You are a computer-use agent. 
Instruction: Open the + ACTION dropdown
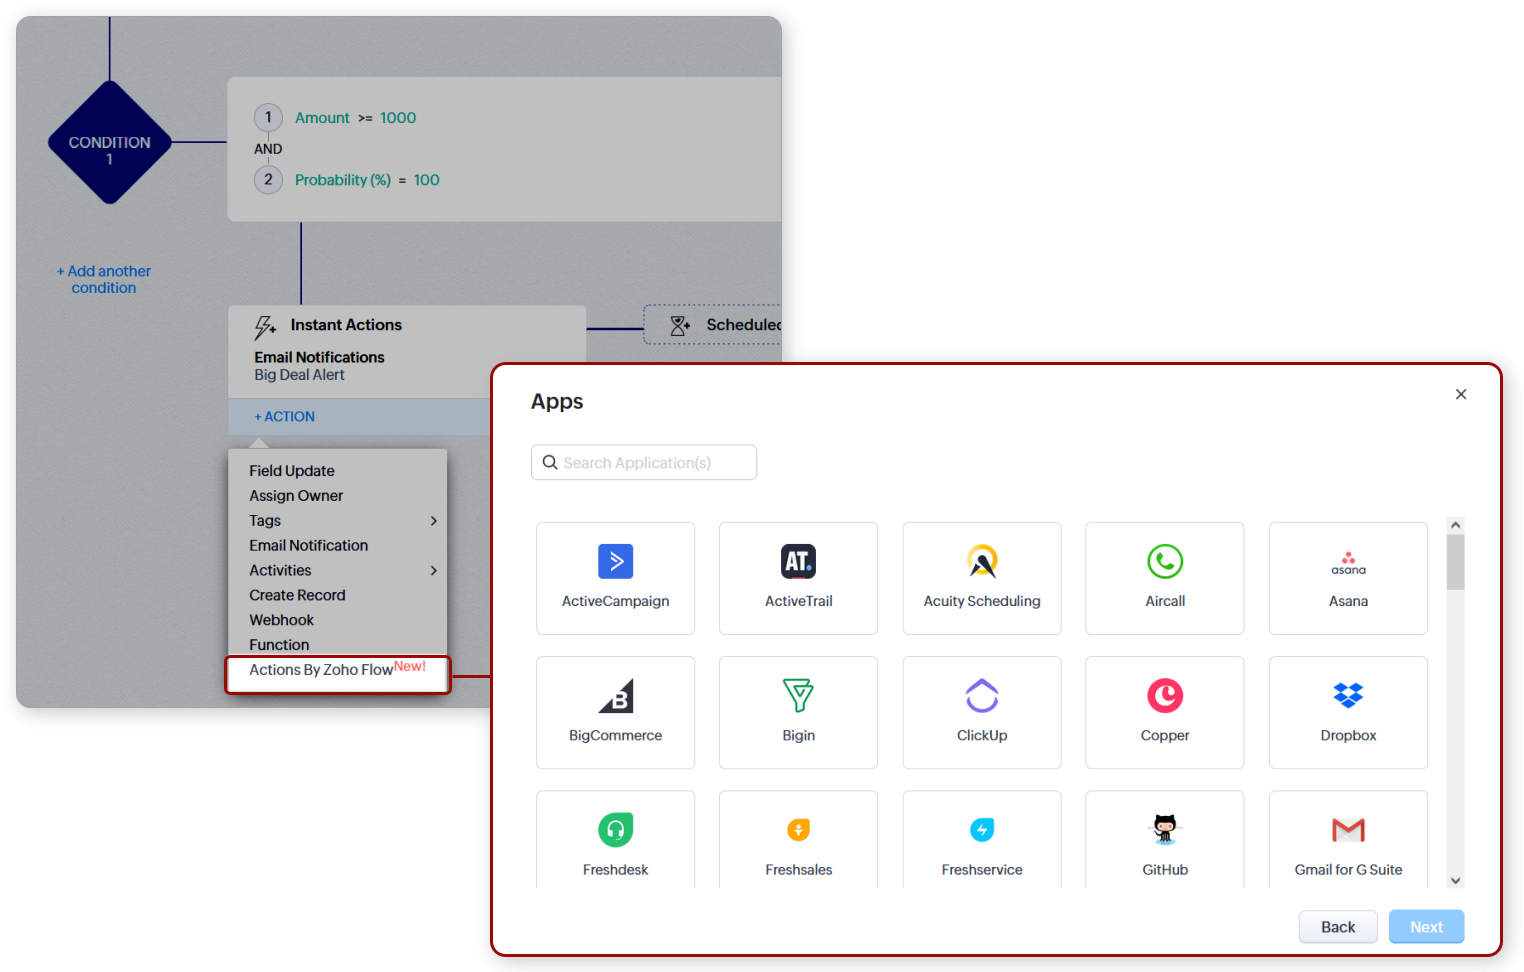pyautogui.click(x=285, y=417)
